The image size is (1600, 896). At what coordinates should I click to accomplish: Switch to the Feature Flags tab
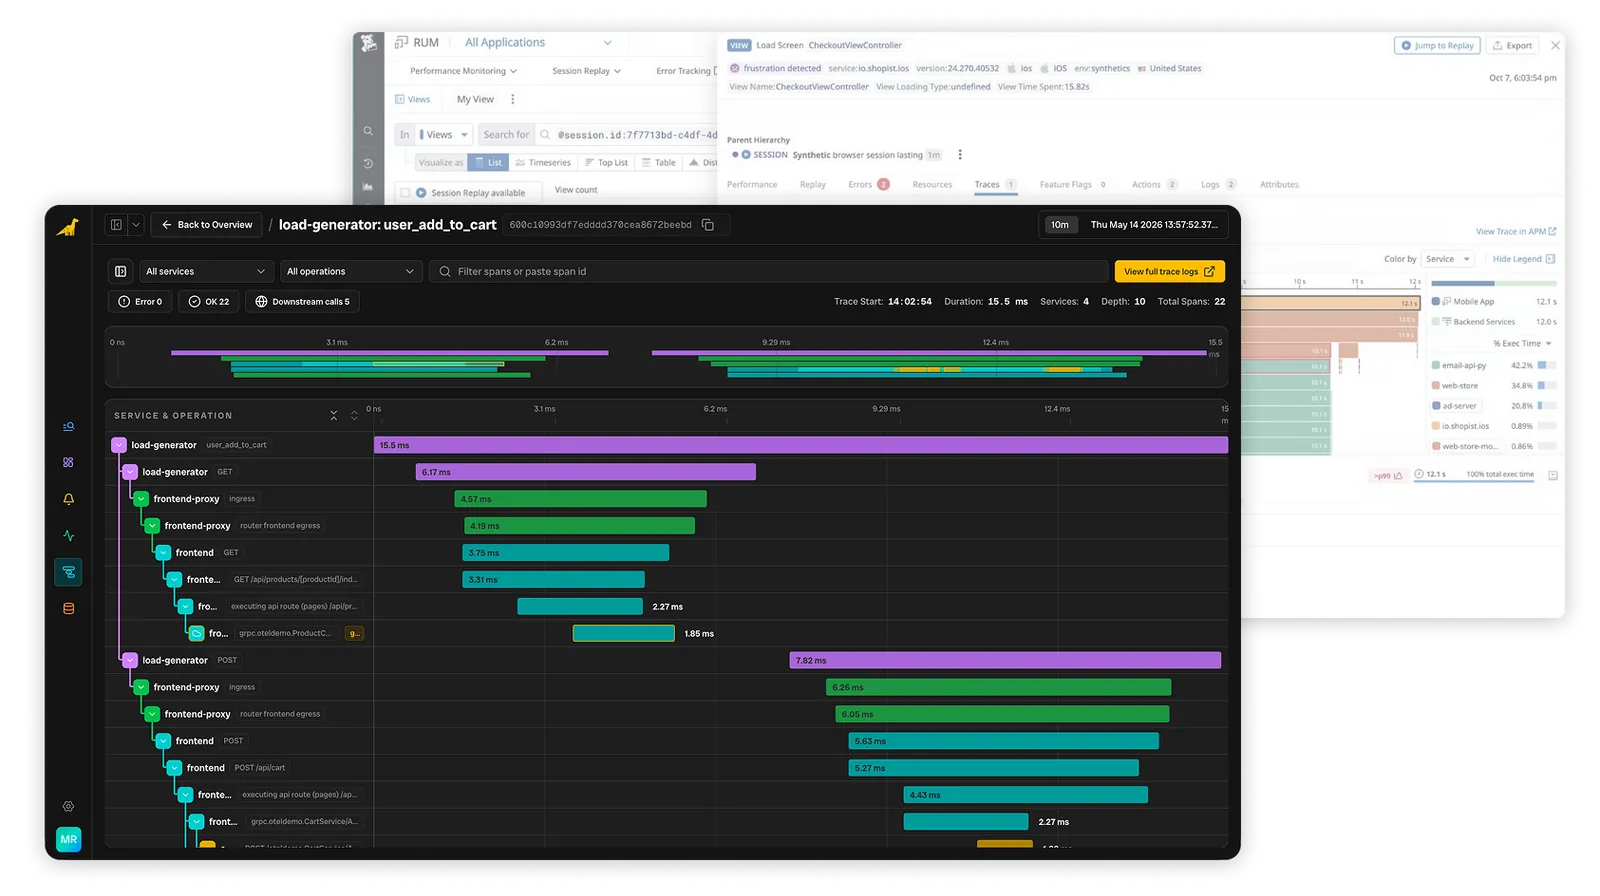[x=1072, y=185]
